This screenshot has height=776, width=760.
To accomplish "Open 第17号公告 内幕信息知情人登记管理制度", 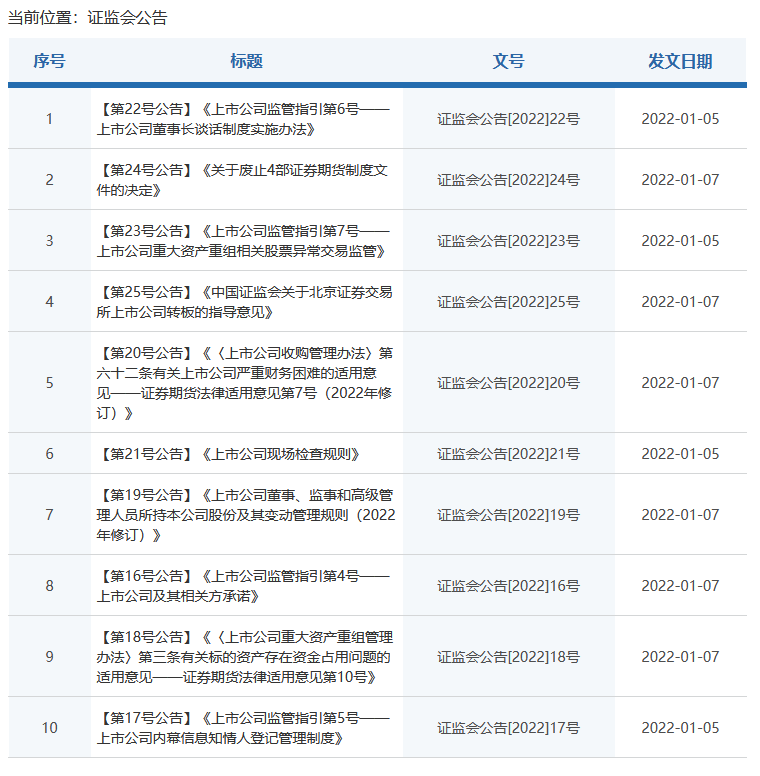I will [x=243, y=728].
